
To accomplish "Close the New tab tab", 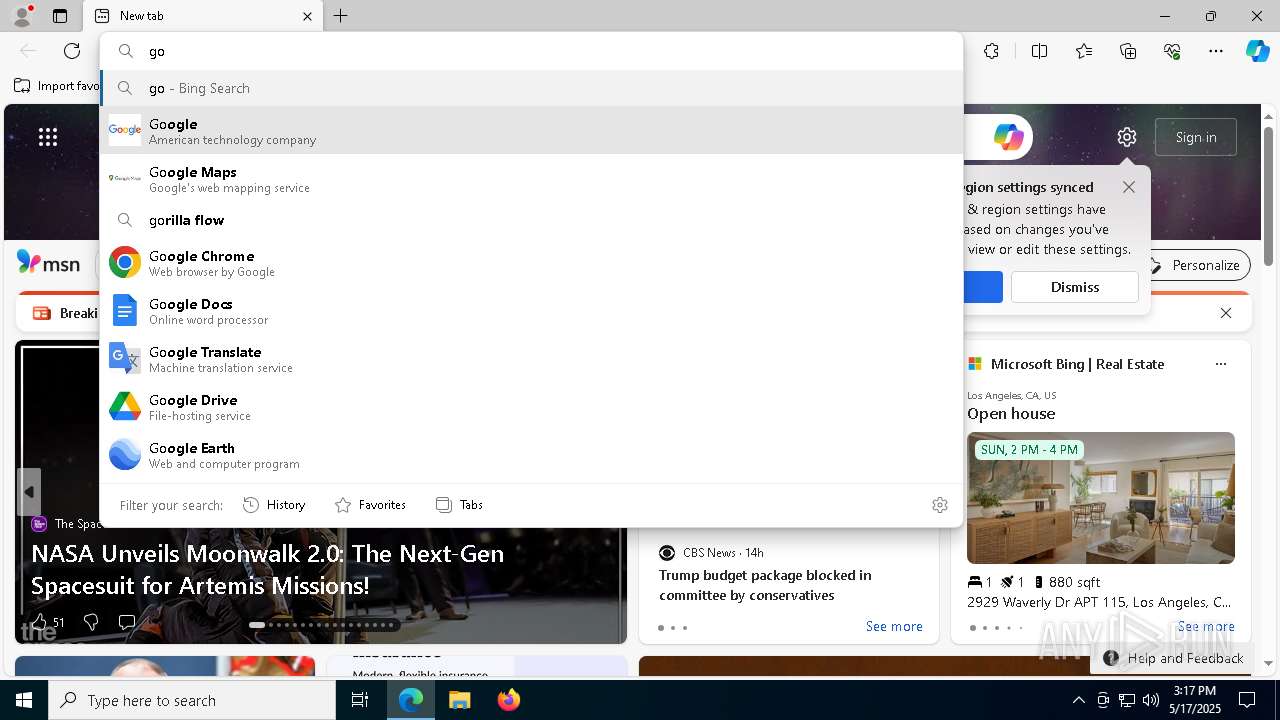I will 307,16.
